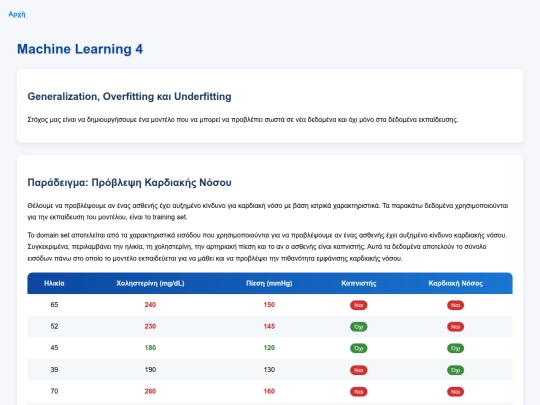Click the red heart disease badge in the age 52 row
The width and height of the screenshot is (540, 405).
pyautogui.click(x=455, y=327)
